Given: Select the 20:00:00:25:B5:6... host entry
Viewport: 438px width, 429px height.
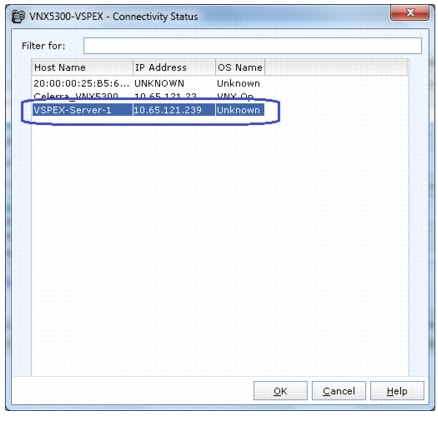Looking at the screenshot, I should pyautogui.click(x=81, y=83).
